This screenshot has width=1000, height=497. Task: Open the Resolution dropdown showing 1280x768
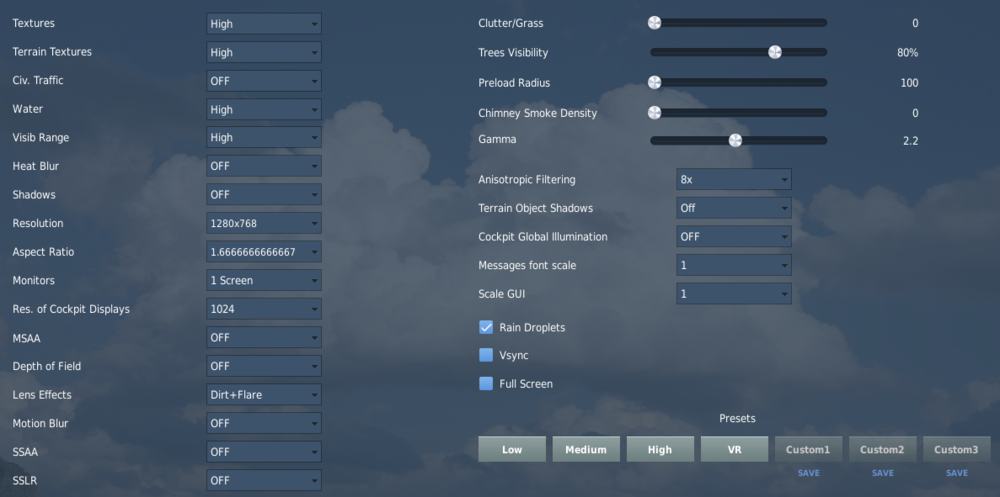pos(263,223)
